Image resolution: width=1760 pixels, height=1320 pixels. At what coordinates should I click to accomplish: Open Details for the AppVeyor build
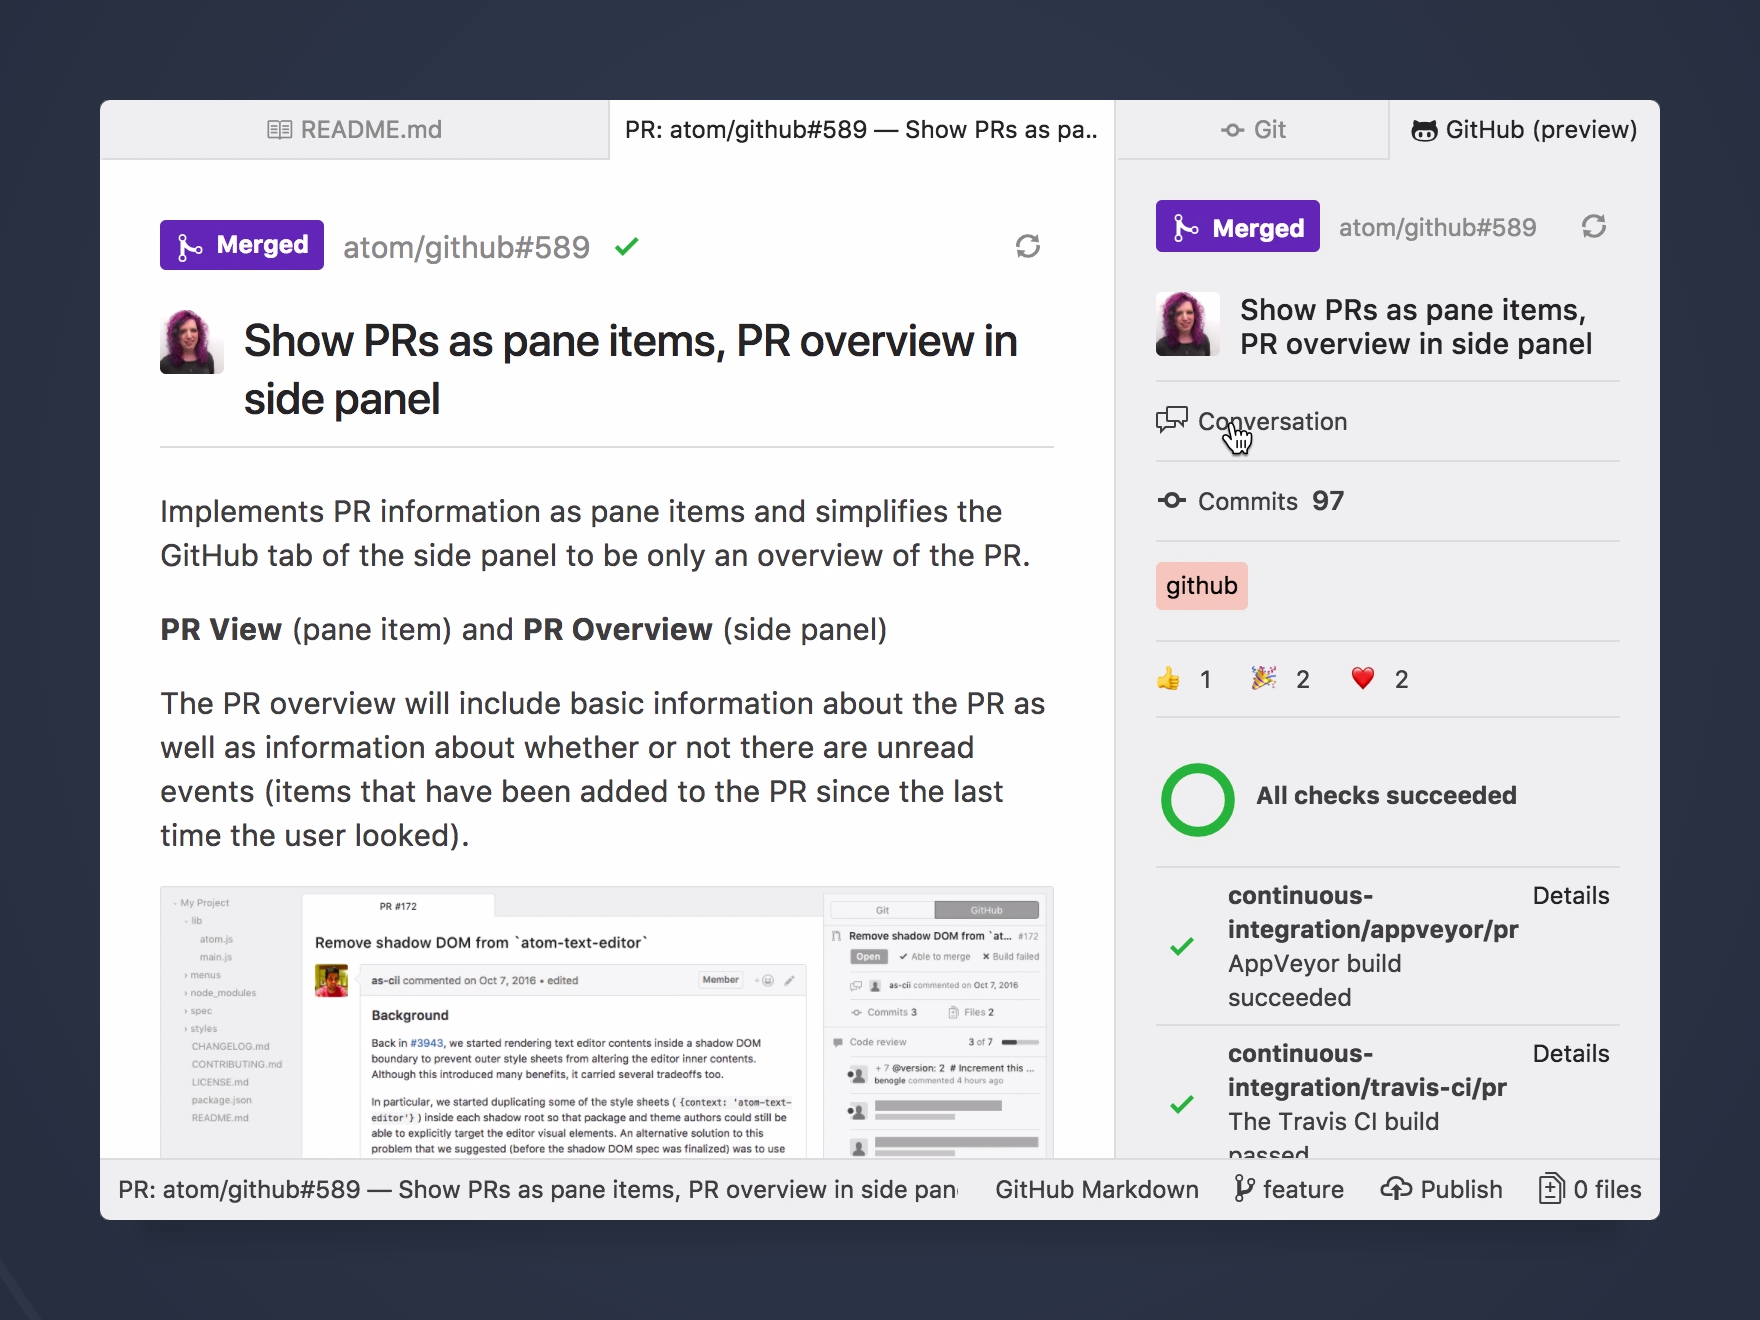[1571, 896]
